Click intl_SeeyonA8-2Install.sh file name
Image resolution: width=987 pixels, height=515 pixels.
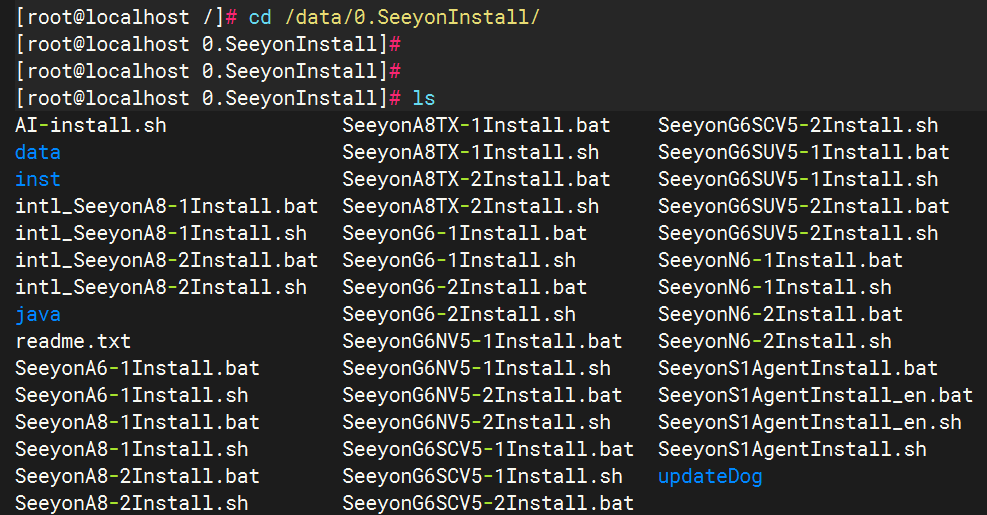point(161,288)
